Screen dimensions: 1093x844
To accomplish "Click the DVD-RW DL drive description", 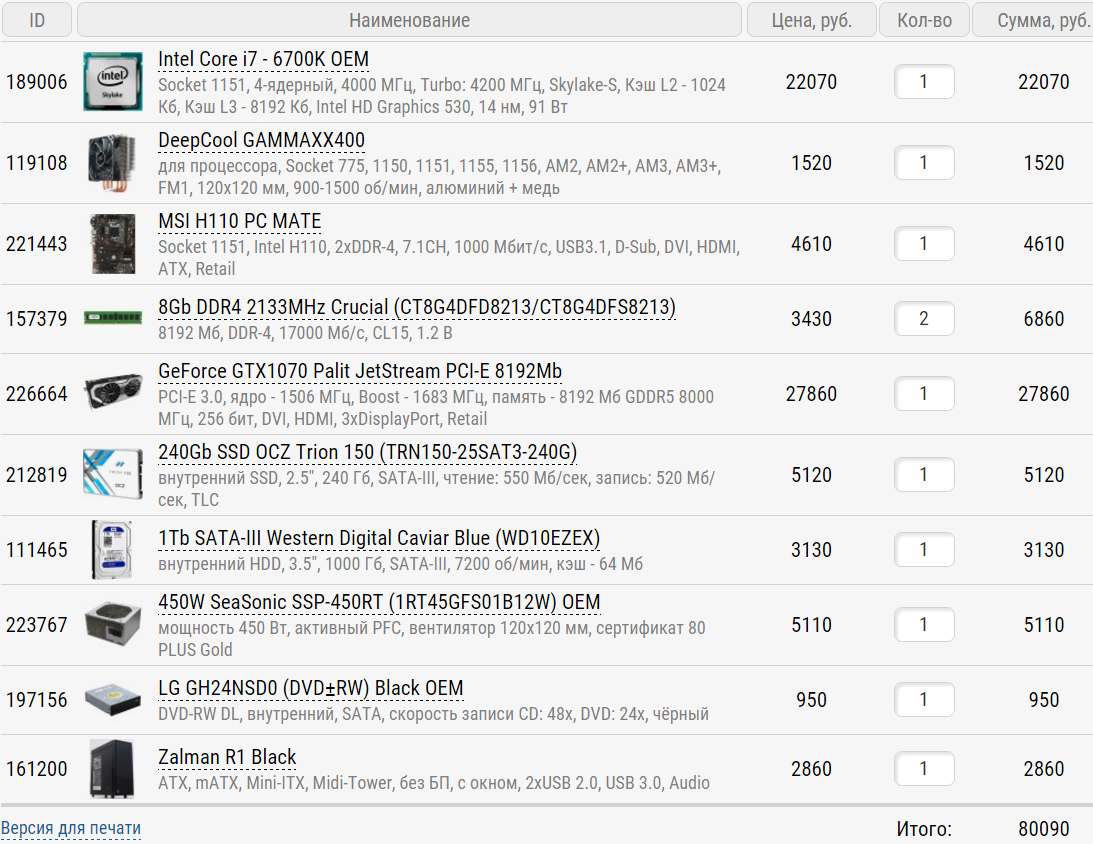I will pyautogui.click(x=433, y=714).
